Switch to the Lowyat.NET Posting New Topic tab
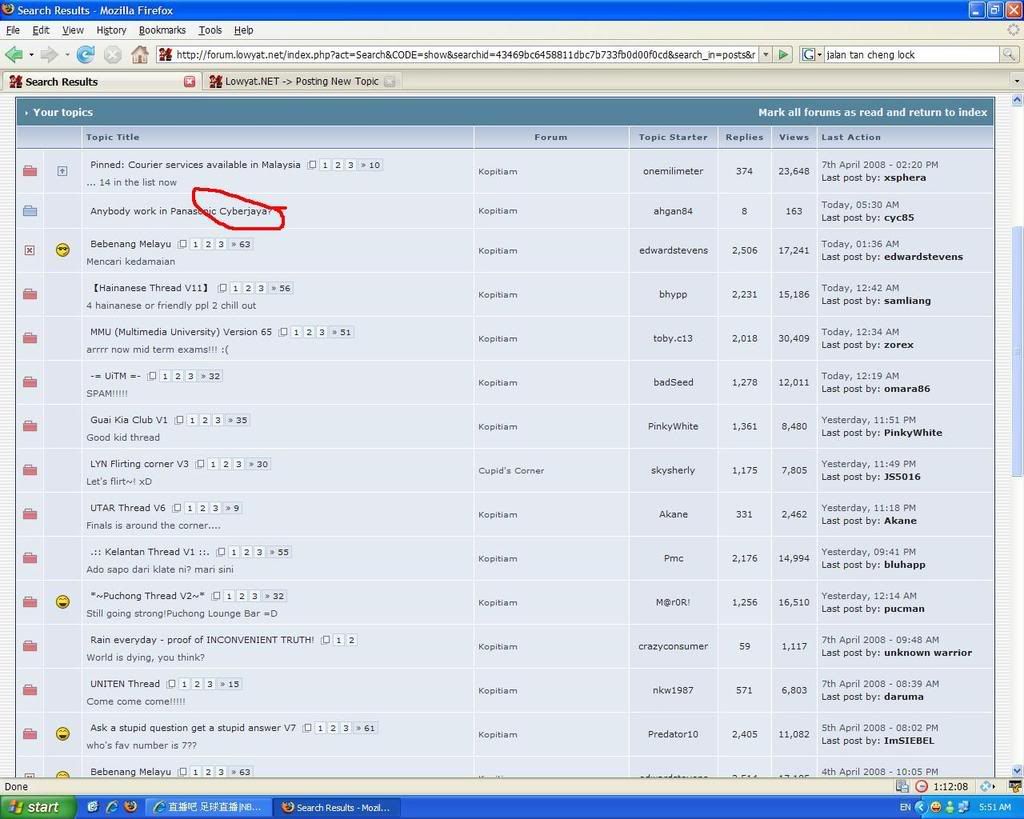Image resolution: width=1024 pixels, height=819 pixels. [301, 82]
